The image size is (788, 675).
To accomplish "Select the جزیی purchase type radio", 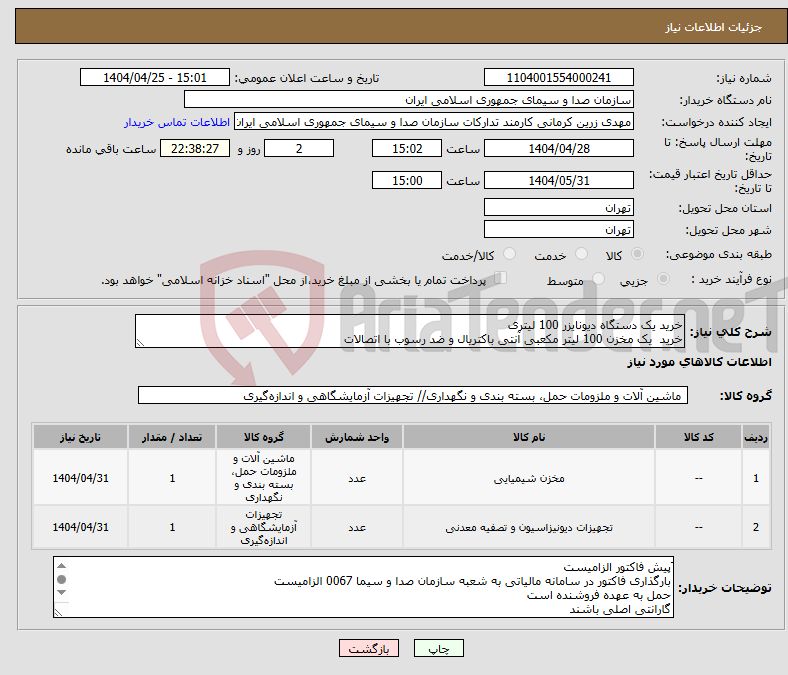I will (x=663, y=278).
